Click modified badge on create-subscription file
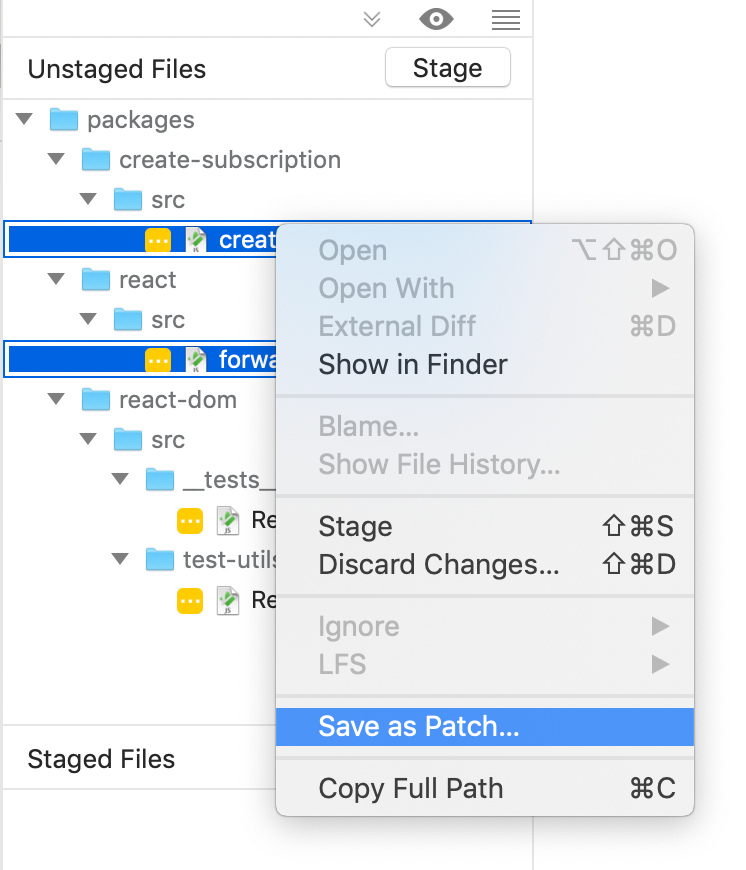Image resolution: width=746 pixels, height=870 pixels. (158, 240)
